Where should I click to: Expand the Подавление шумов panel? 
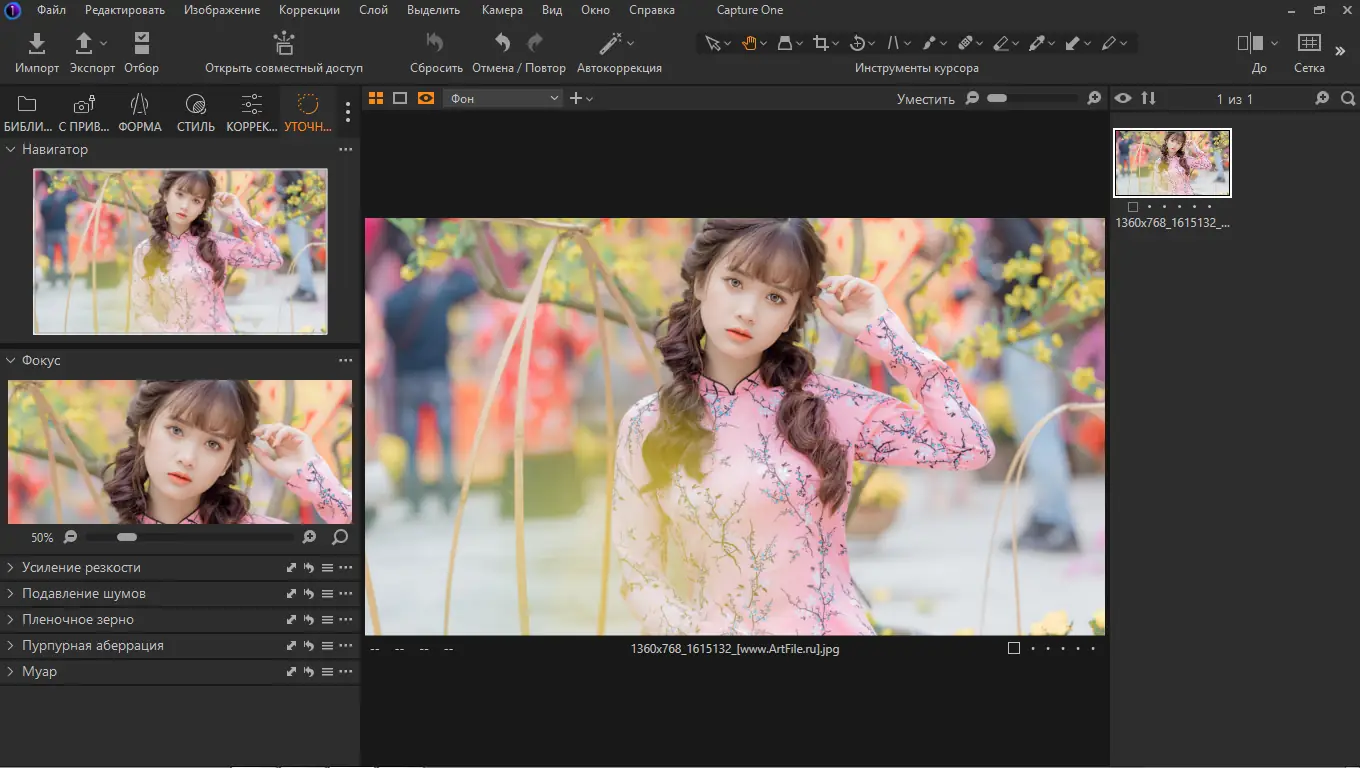[83, 593]
